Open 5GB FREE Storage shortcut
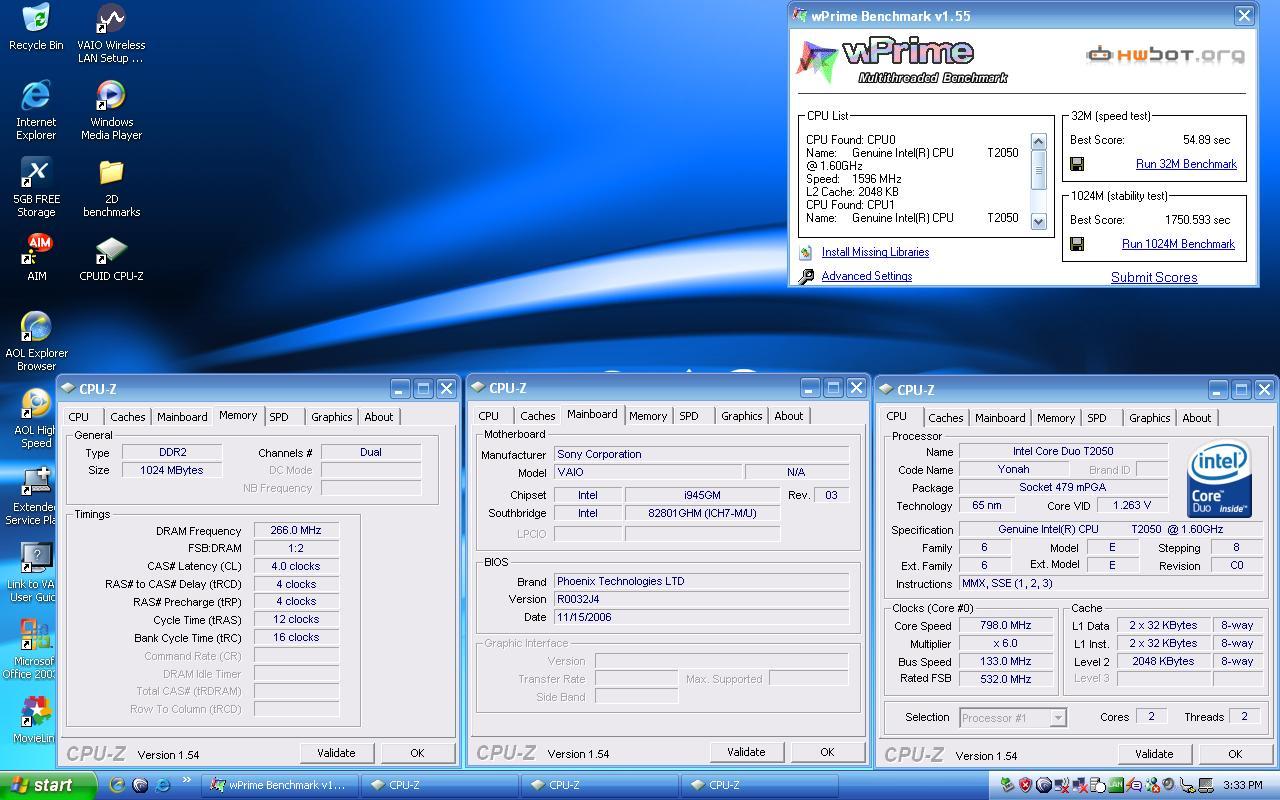The image size is (1280, 800). (x=36, y=188)
